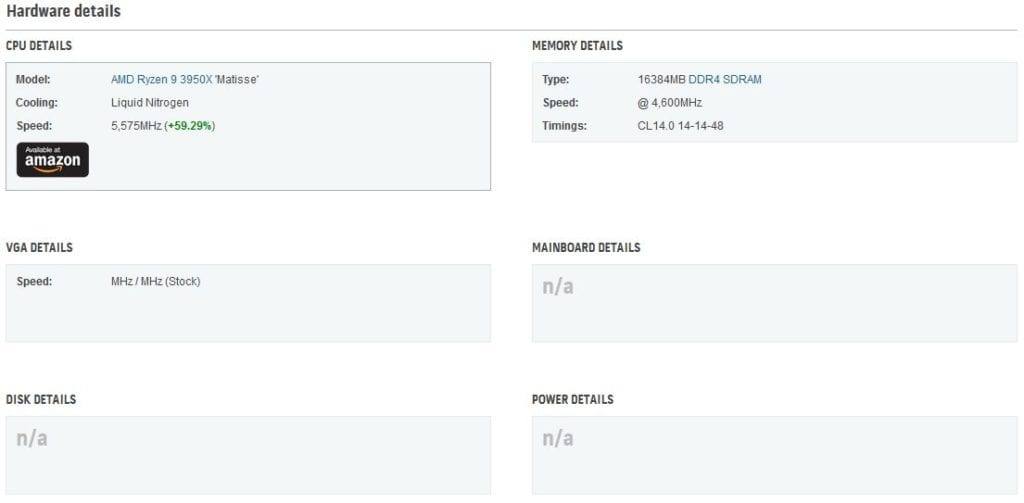Click the CPU Model label
This screenshot has height=503, width=1024.
pos(33,80)
